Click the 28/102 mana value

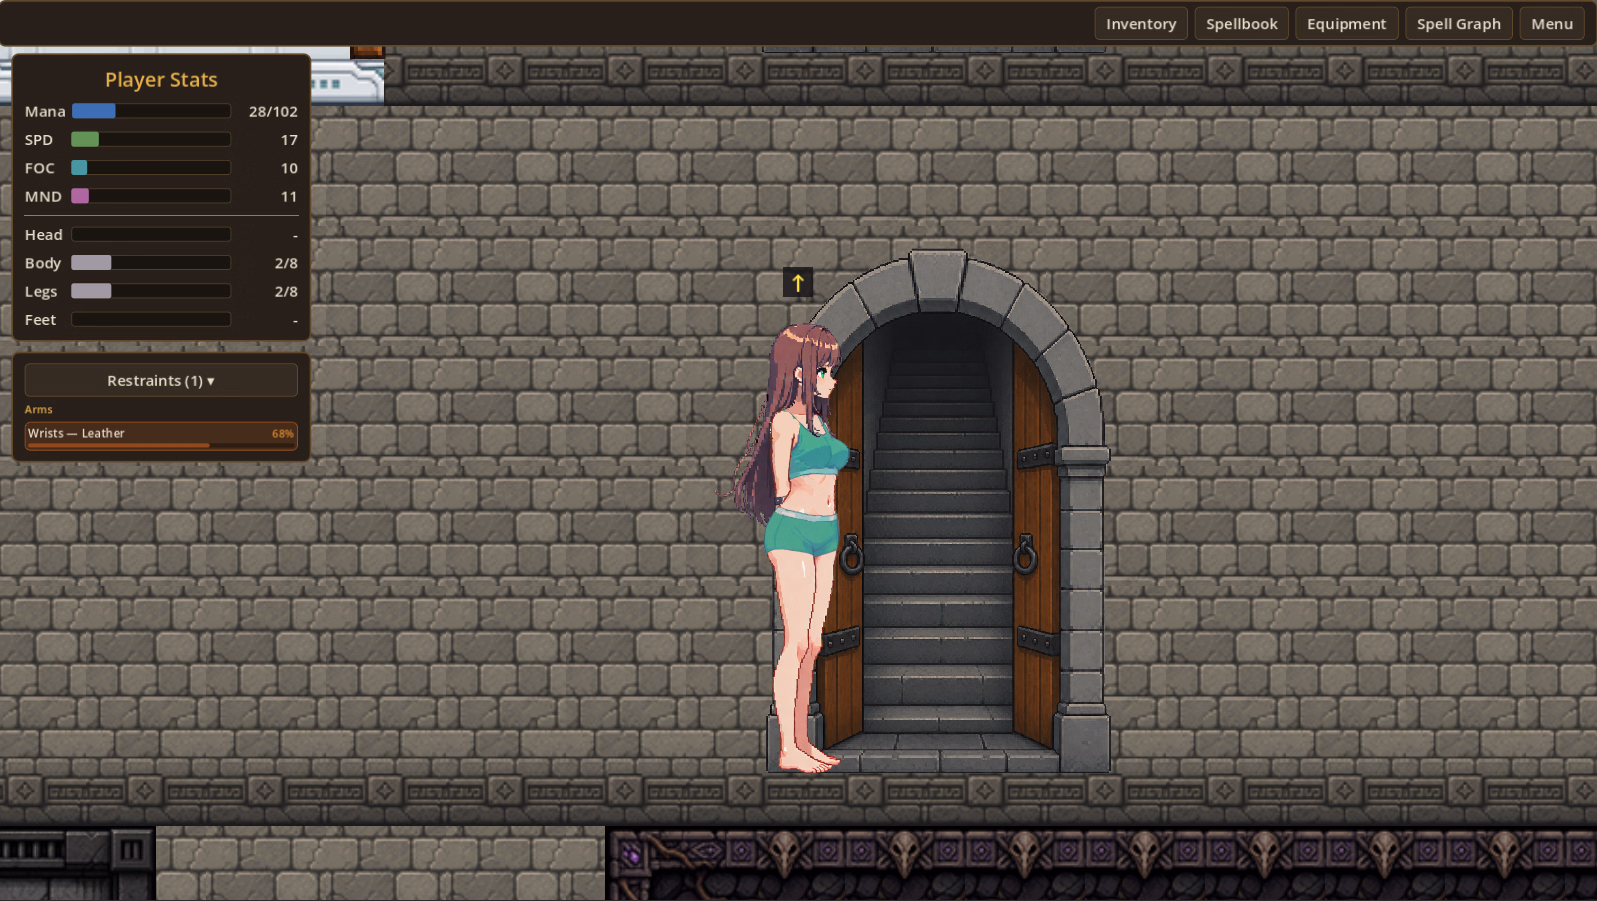(273, 112)
